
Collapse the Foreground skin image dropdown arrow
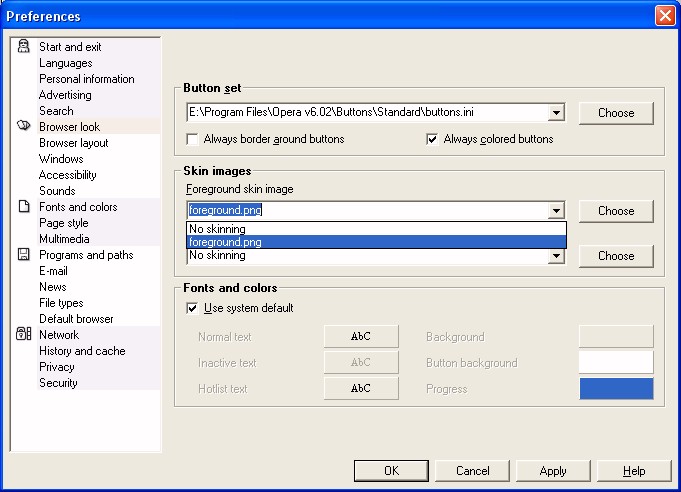(557, 211)
